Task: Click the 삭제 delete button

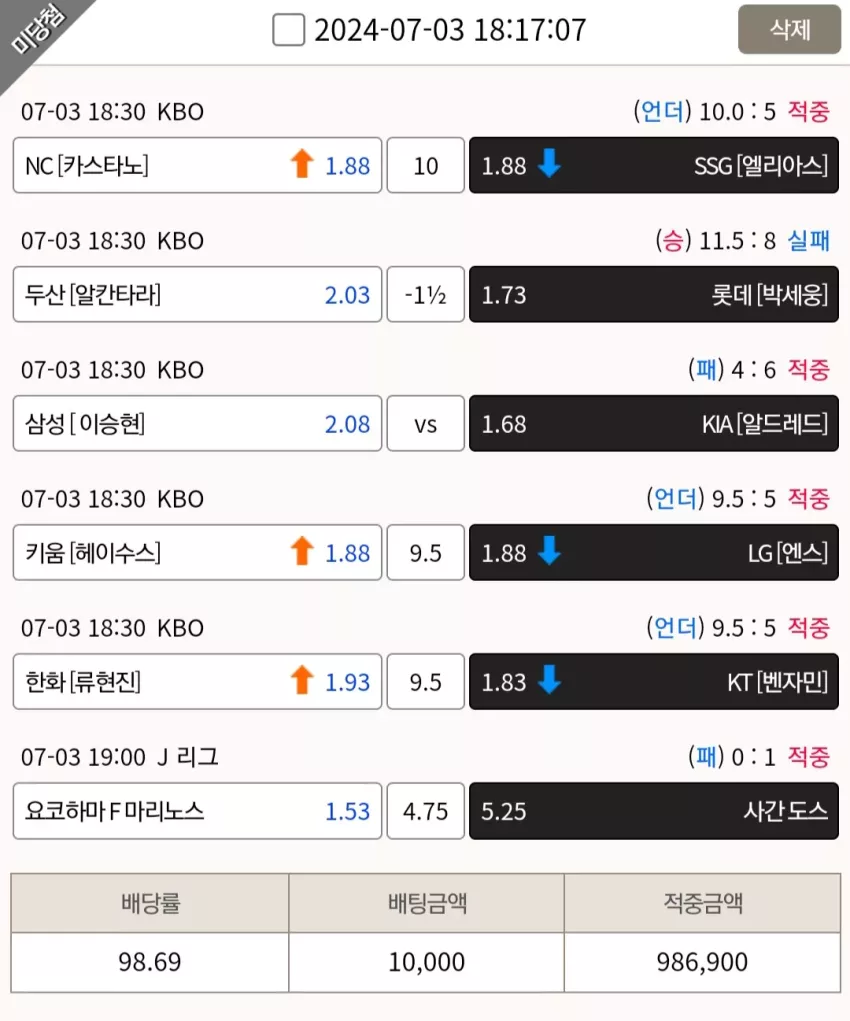Action: point(789,29)
